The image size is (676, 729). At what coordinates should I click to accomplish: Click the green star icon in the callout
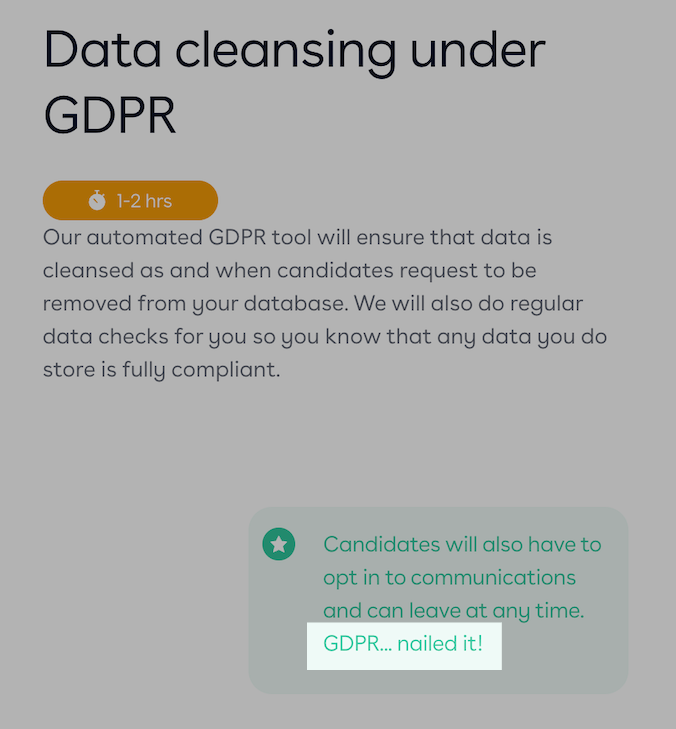pos(278,544)
